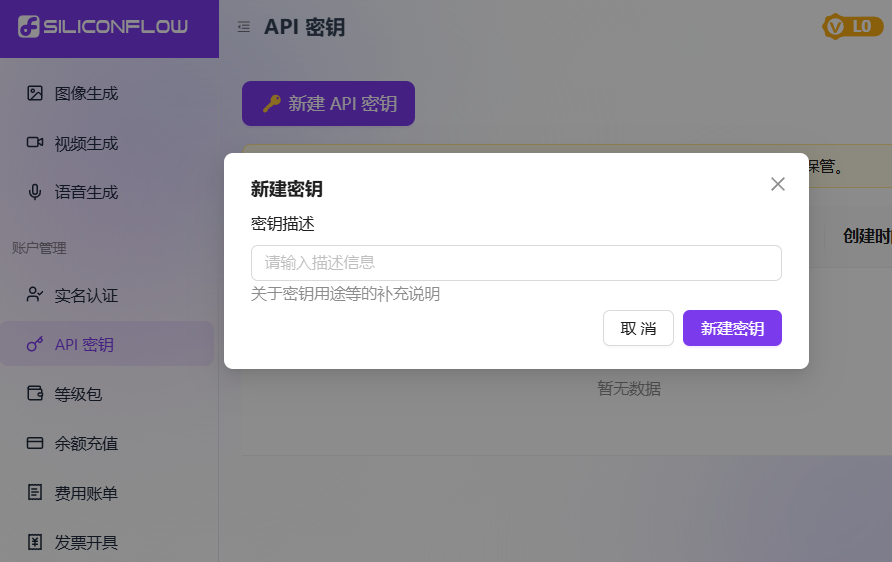Viewport: 892px width, 562px height.
Task: Click the API 密钥 key icon in the sidebar
Action: click(35, 345)
